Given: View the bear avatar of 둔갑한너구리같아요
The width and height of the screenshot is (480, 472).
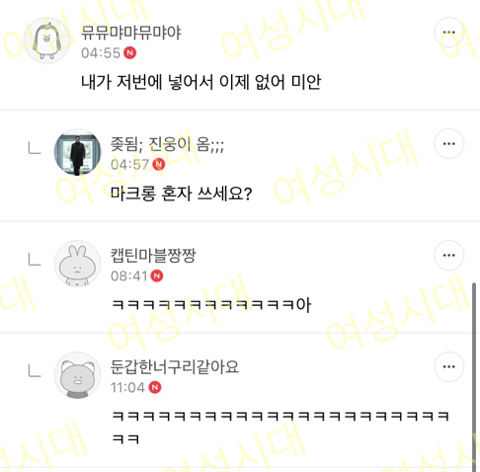Looking at the screenshot, I should [x=77, y=375].
